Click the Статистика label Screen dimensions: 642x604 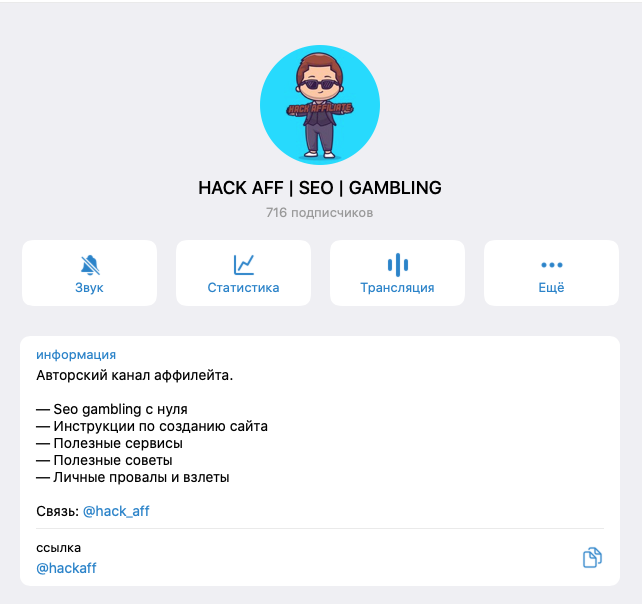tap(243, 287)
